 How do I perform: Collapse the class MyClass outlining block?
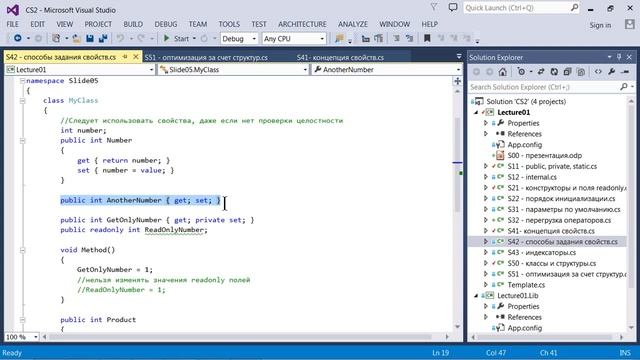[x=22, y=100]
